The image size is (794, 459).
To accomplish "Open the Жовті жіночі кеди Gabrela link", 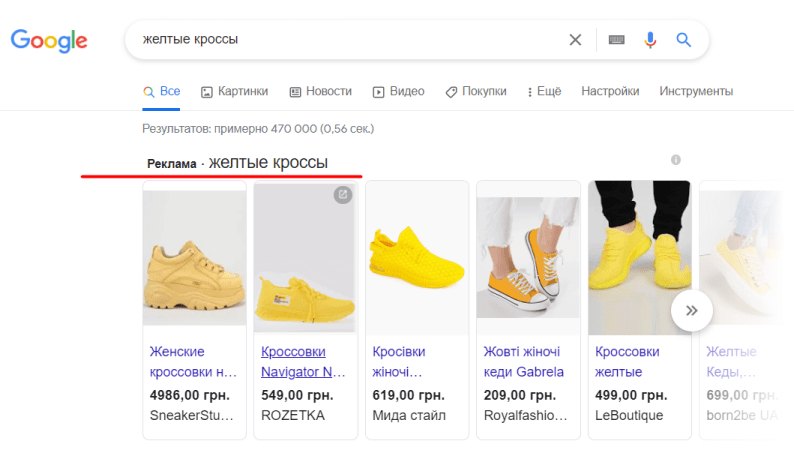I will pyautogui.click(x=523, y=362).
